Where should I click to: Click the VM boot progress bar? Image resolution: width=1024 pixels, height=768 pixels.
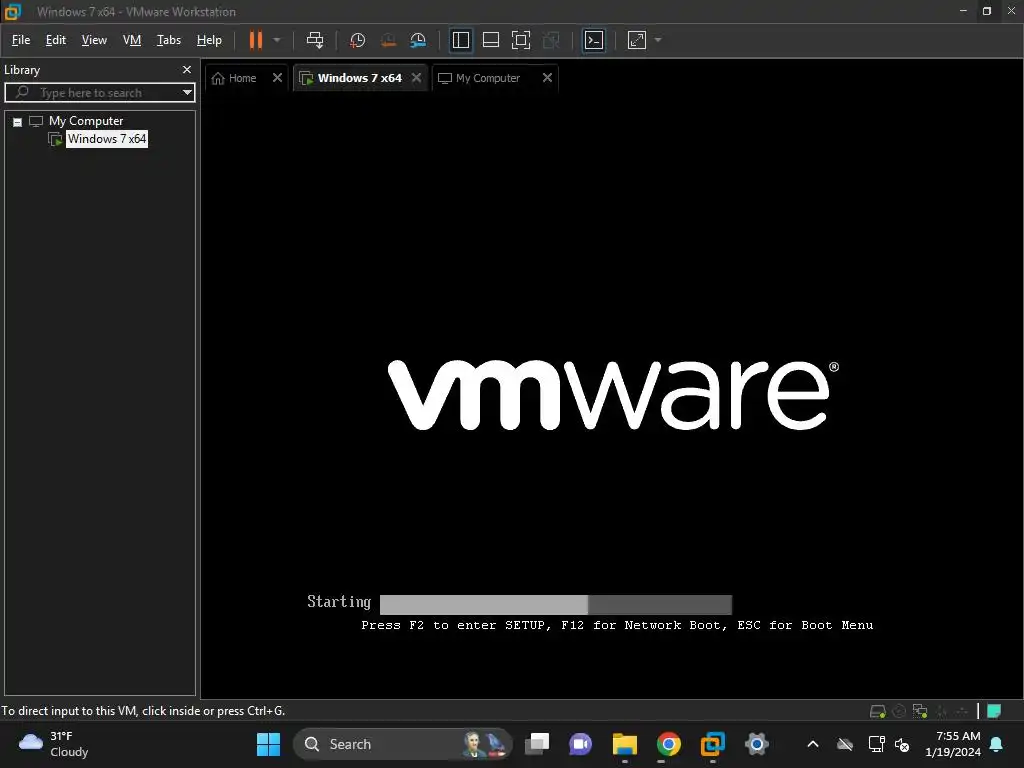(x=556, y=604)
